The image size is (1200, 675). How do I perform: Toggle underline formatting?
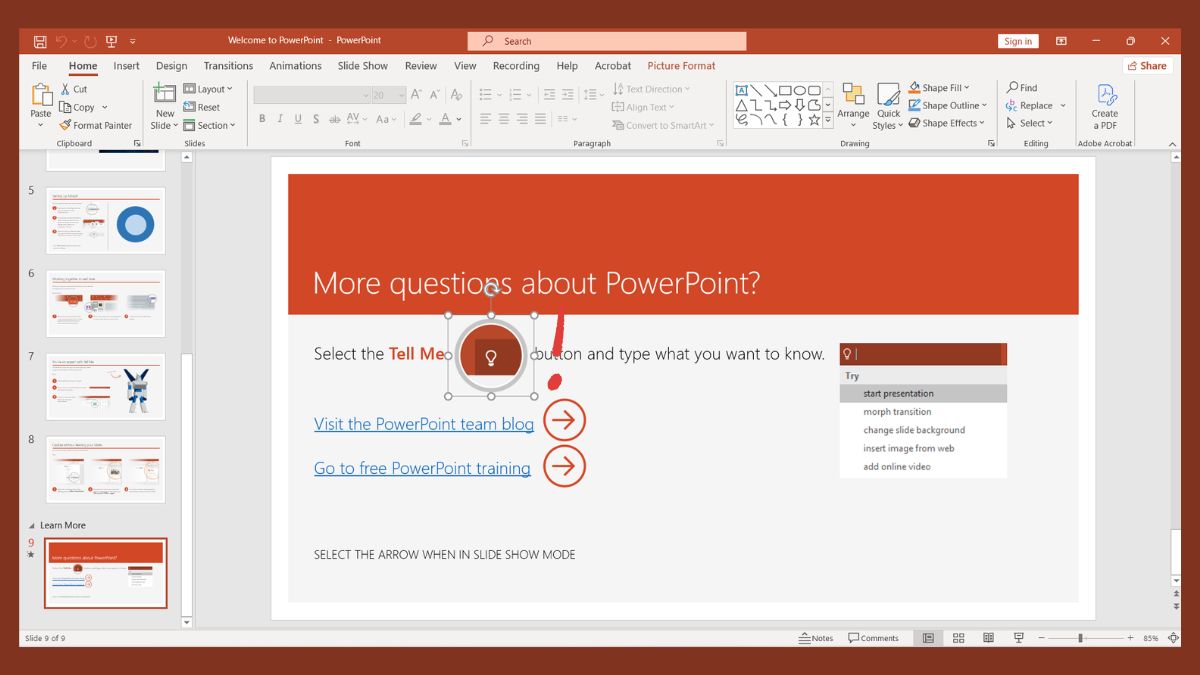tap(297, 118)
